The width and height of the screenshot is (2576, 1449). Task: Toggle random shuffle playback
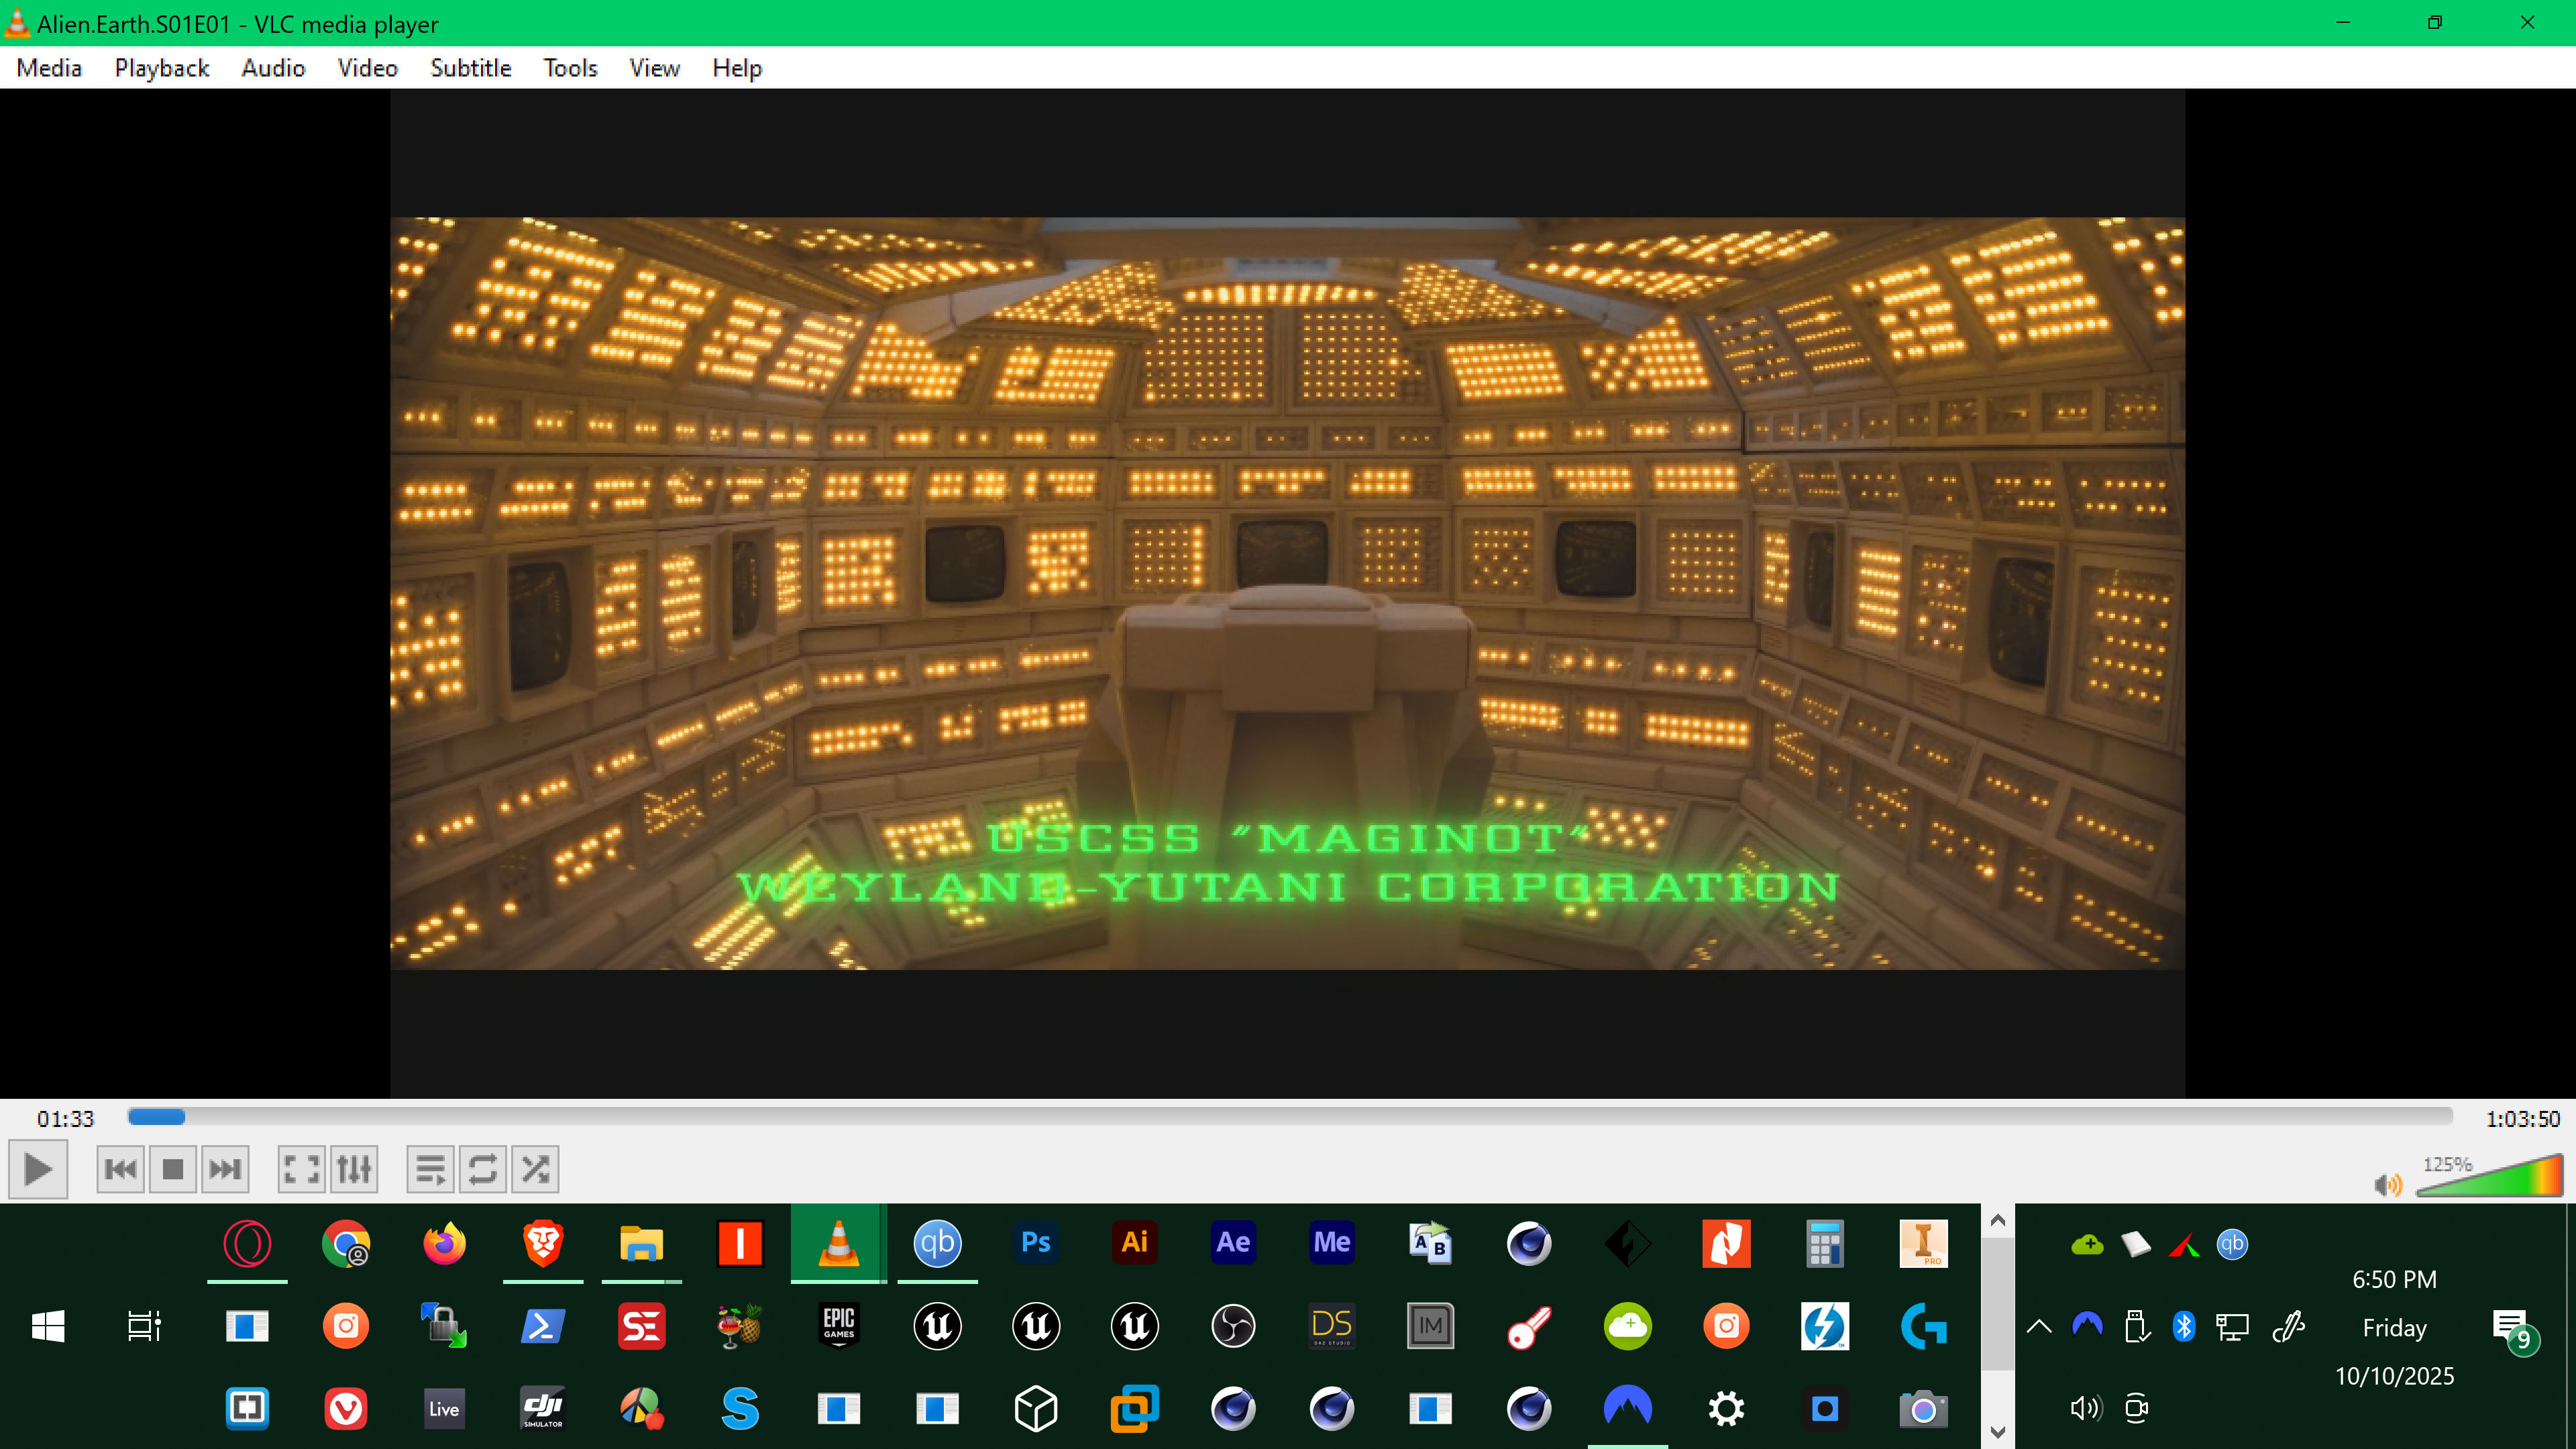coord(535,1169)
